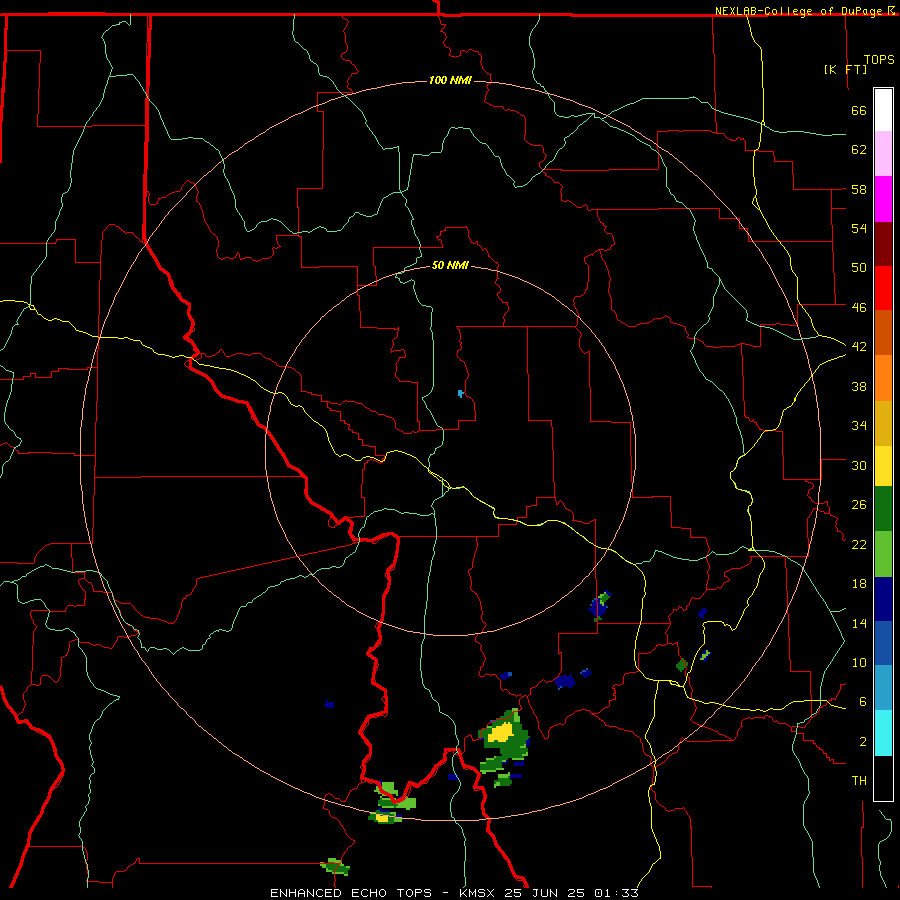Click the legend value 2
Viewport: 900px width, 900px height.
coord(863,741)
